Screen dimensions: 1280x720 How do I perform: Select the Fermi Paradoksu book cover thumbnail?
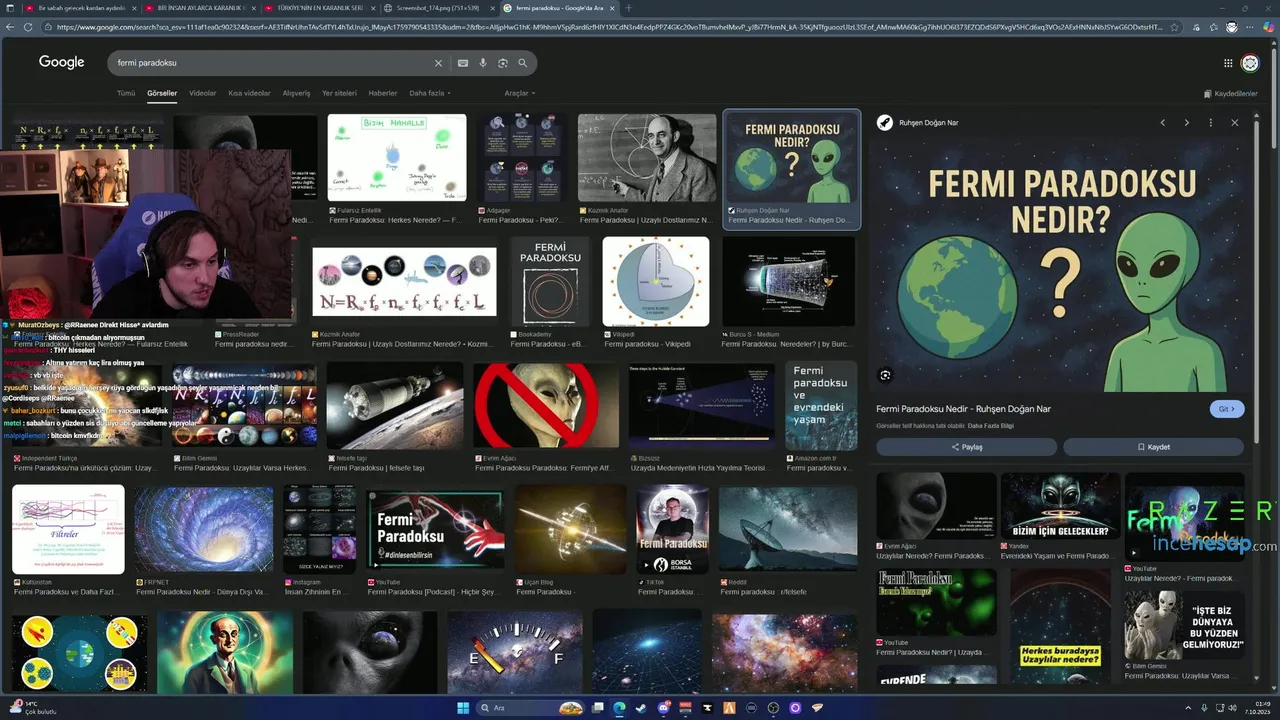click(x=551, y=282)
